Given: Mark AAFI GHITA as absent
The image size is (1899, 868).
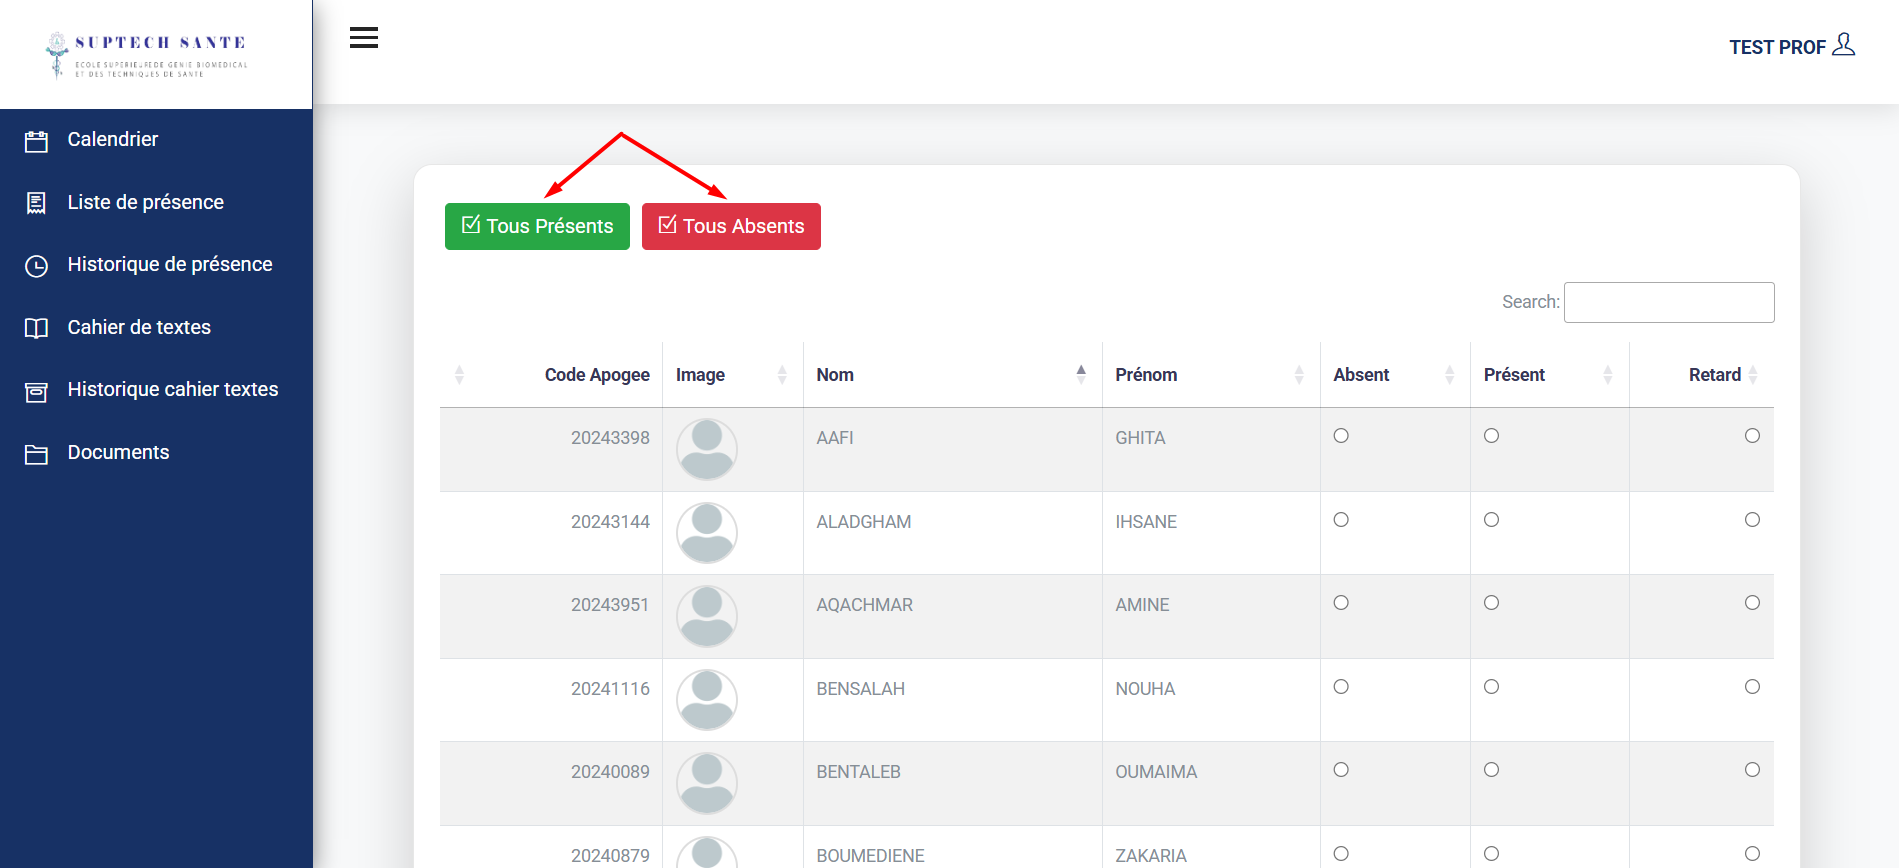Looking at the screenshot, I should pos(1341,436).
